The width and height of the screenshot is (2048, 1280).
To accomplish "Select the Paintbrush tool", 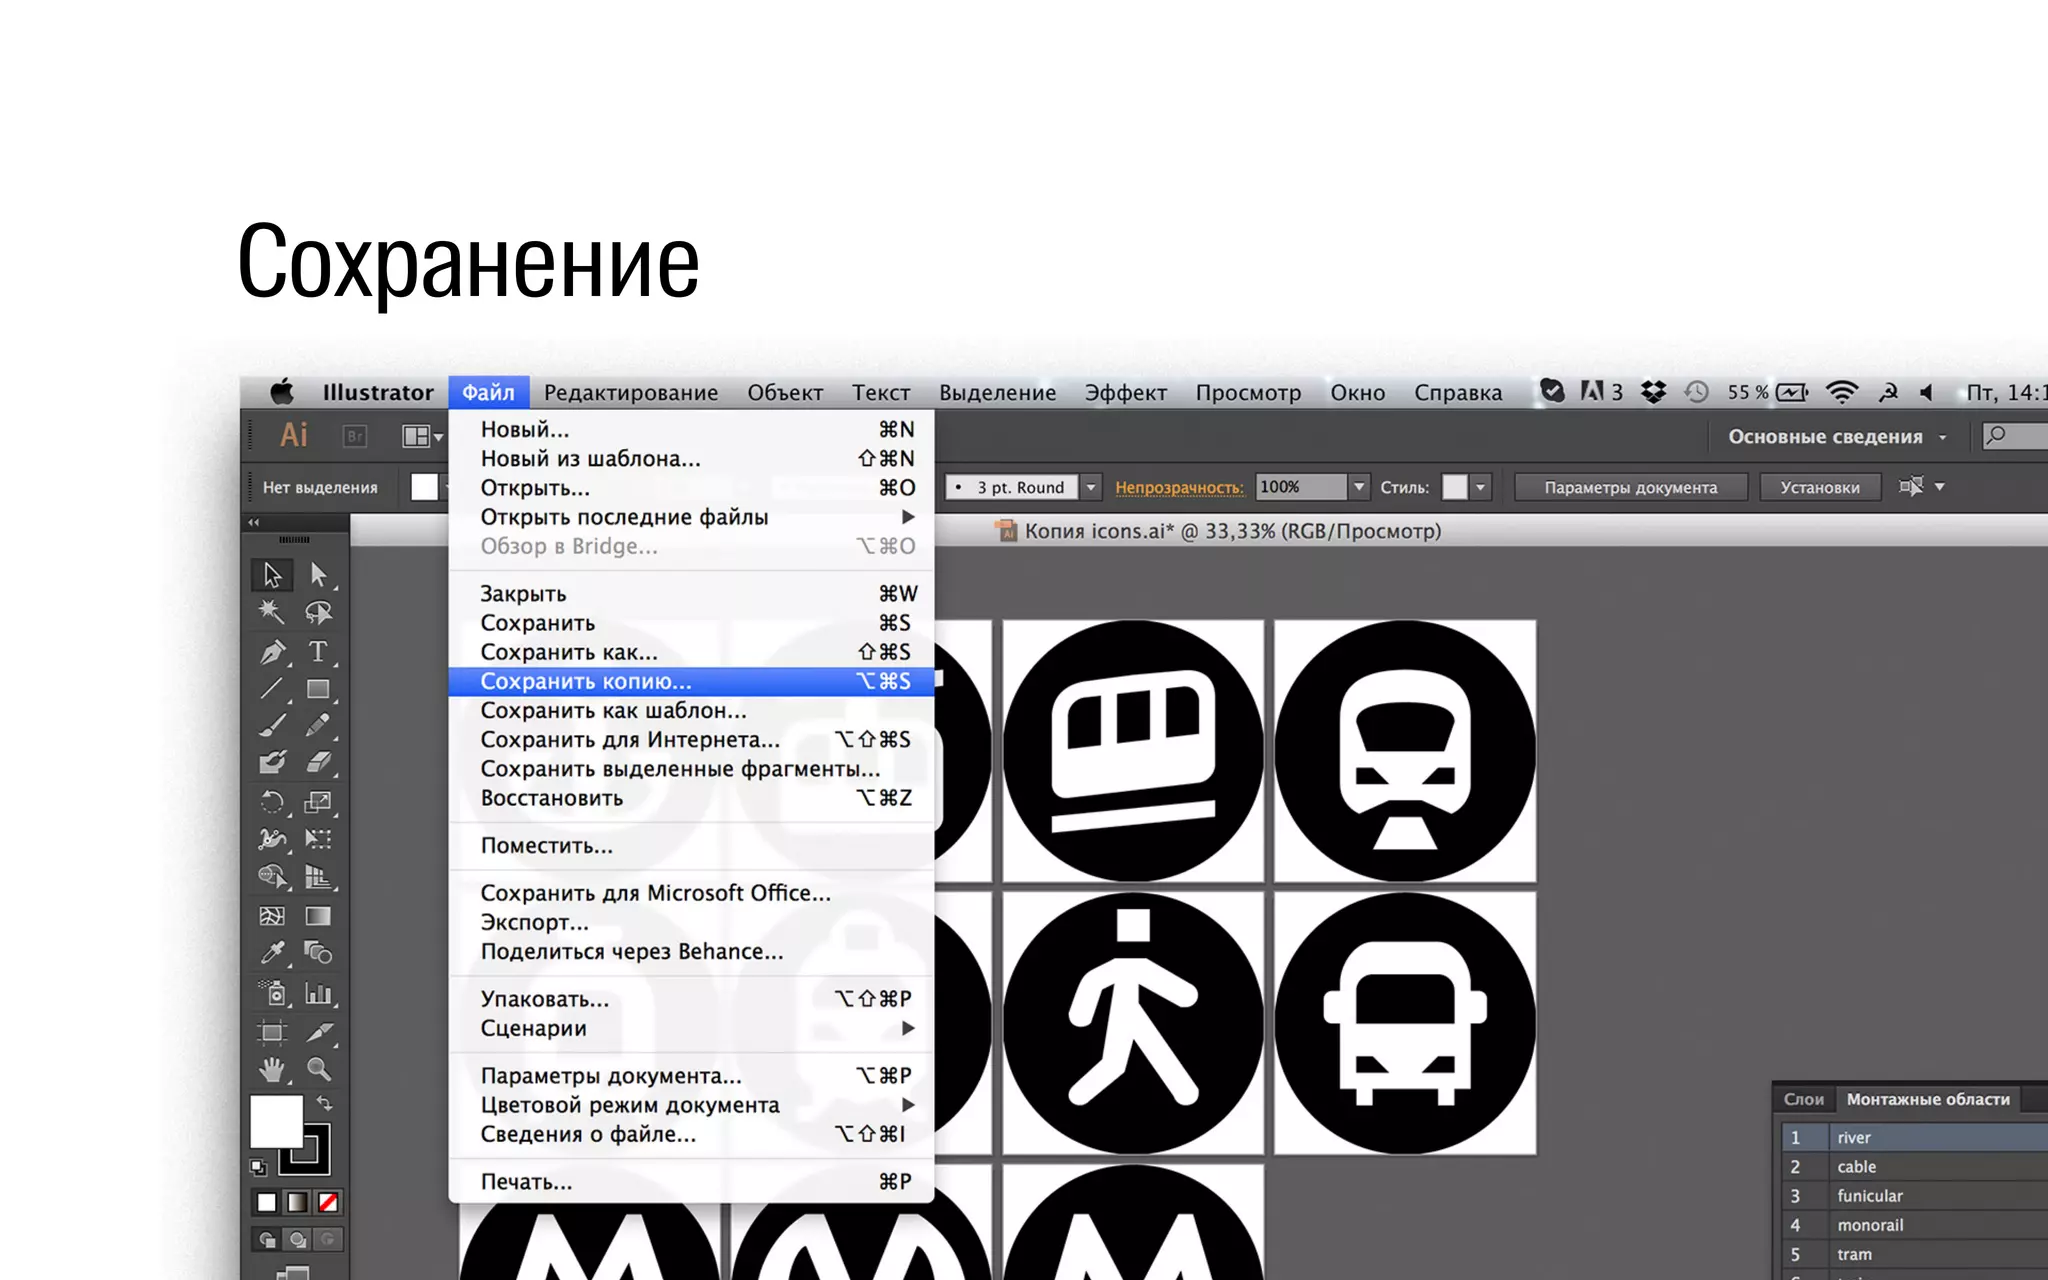I will (272, 725).
